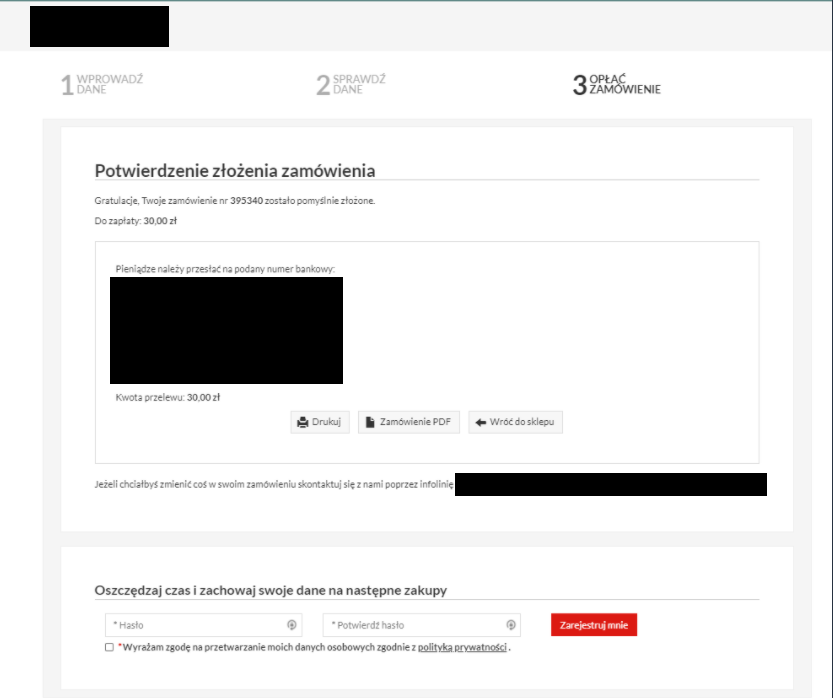
Task: Open the polityką prywatności link
Action: [462, 647]
